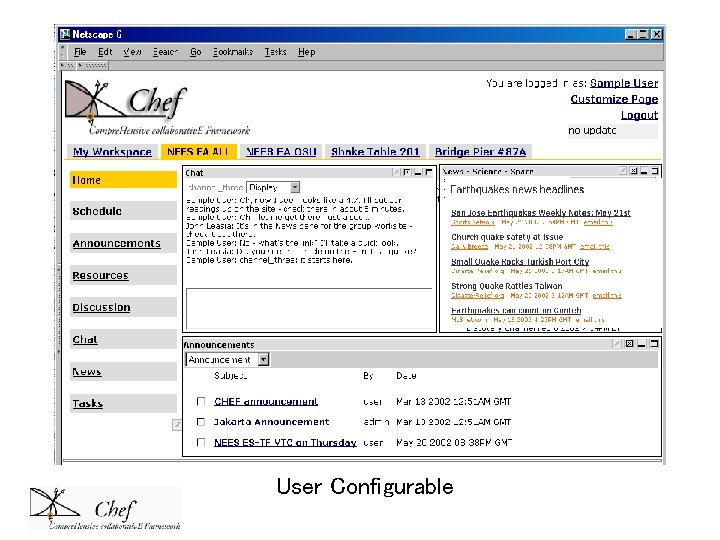The image size is (720, 540).
Task: Open the Bookmarks menu
Action: 233,52
